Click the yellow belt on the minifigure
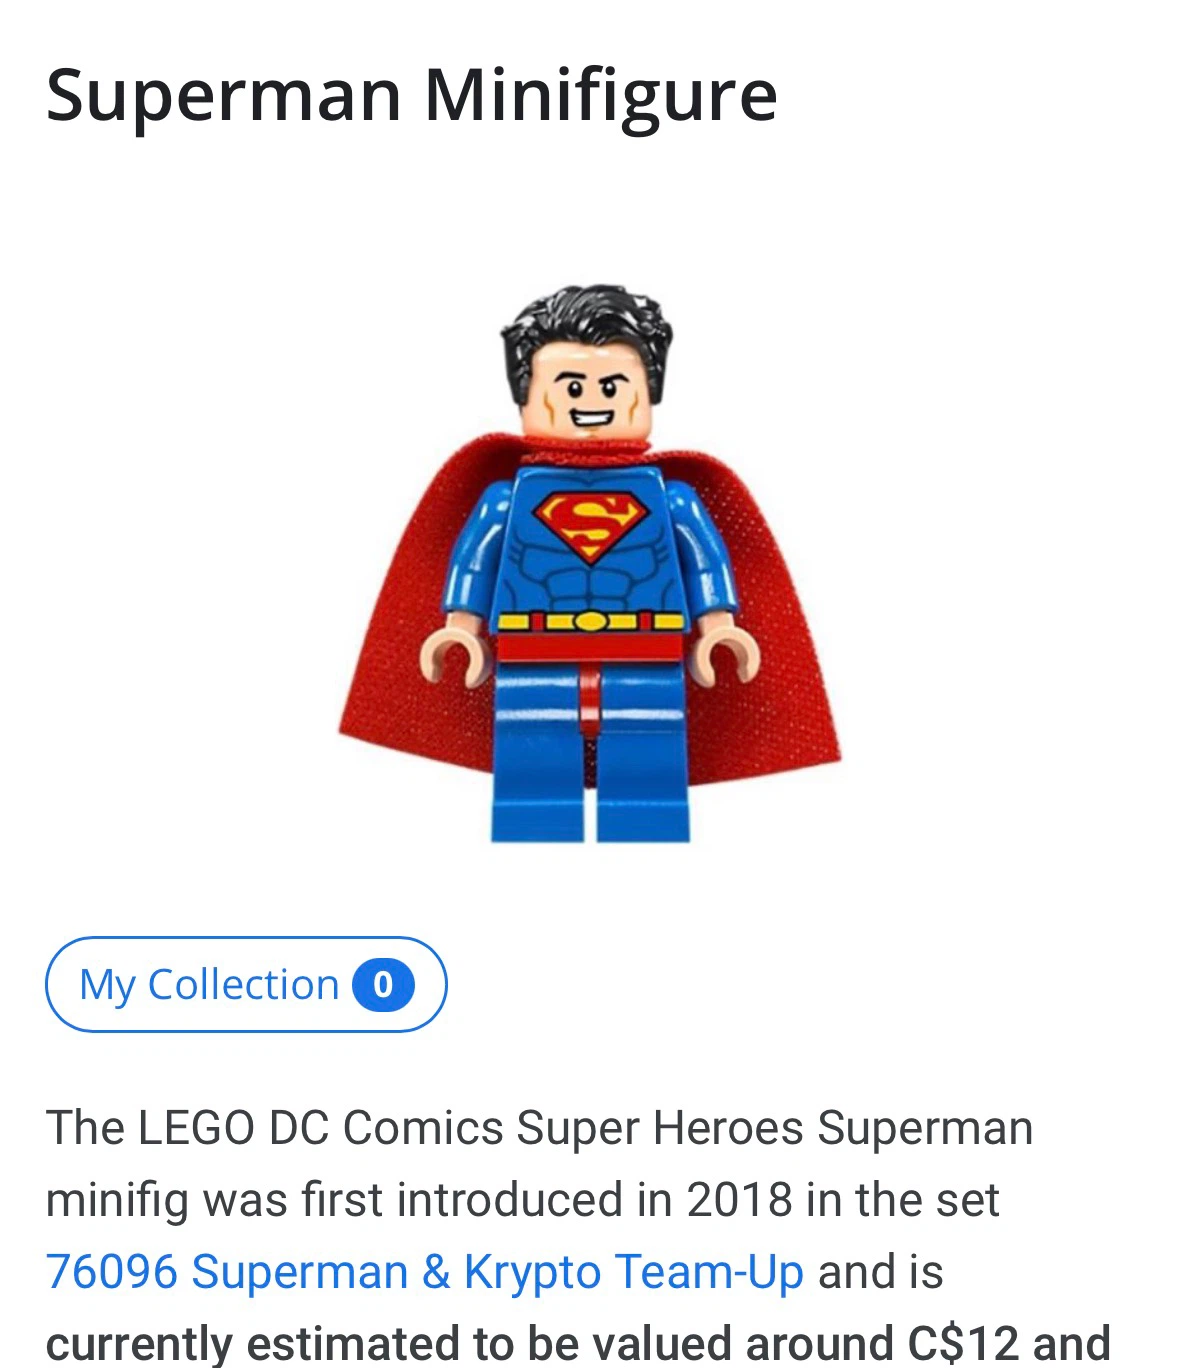Viewport: 1179px width, 1368px height. pyautogui.click(x=591, y=622)
